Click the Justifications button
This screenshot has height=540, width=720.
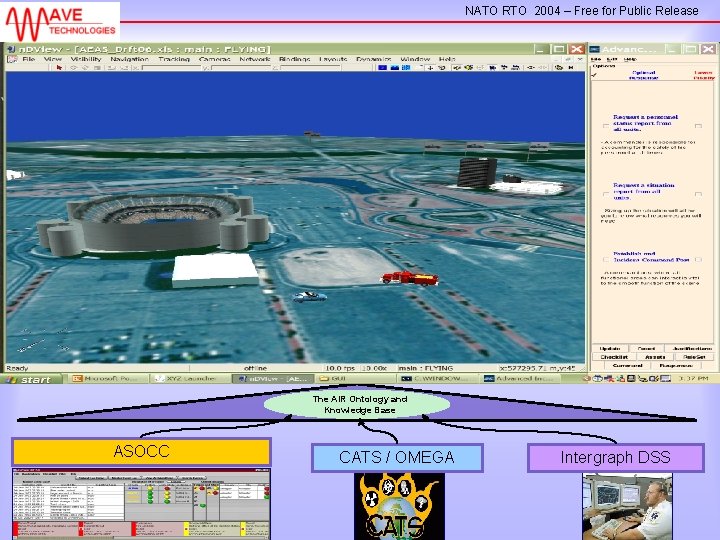692,349
